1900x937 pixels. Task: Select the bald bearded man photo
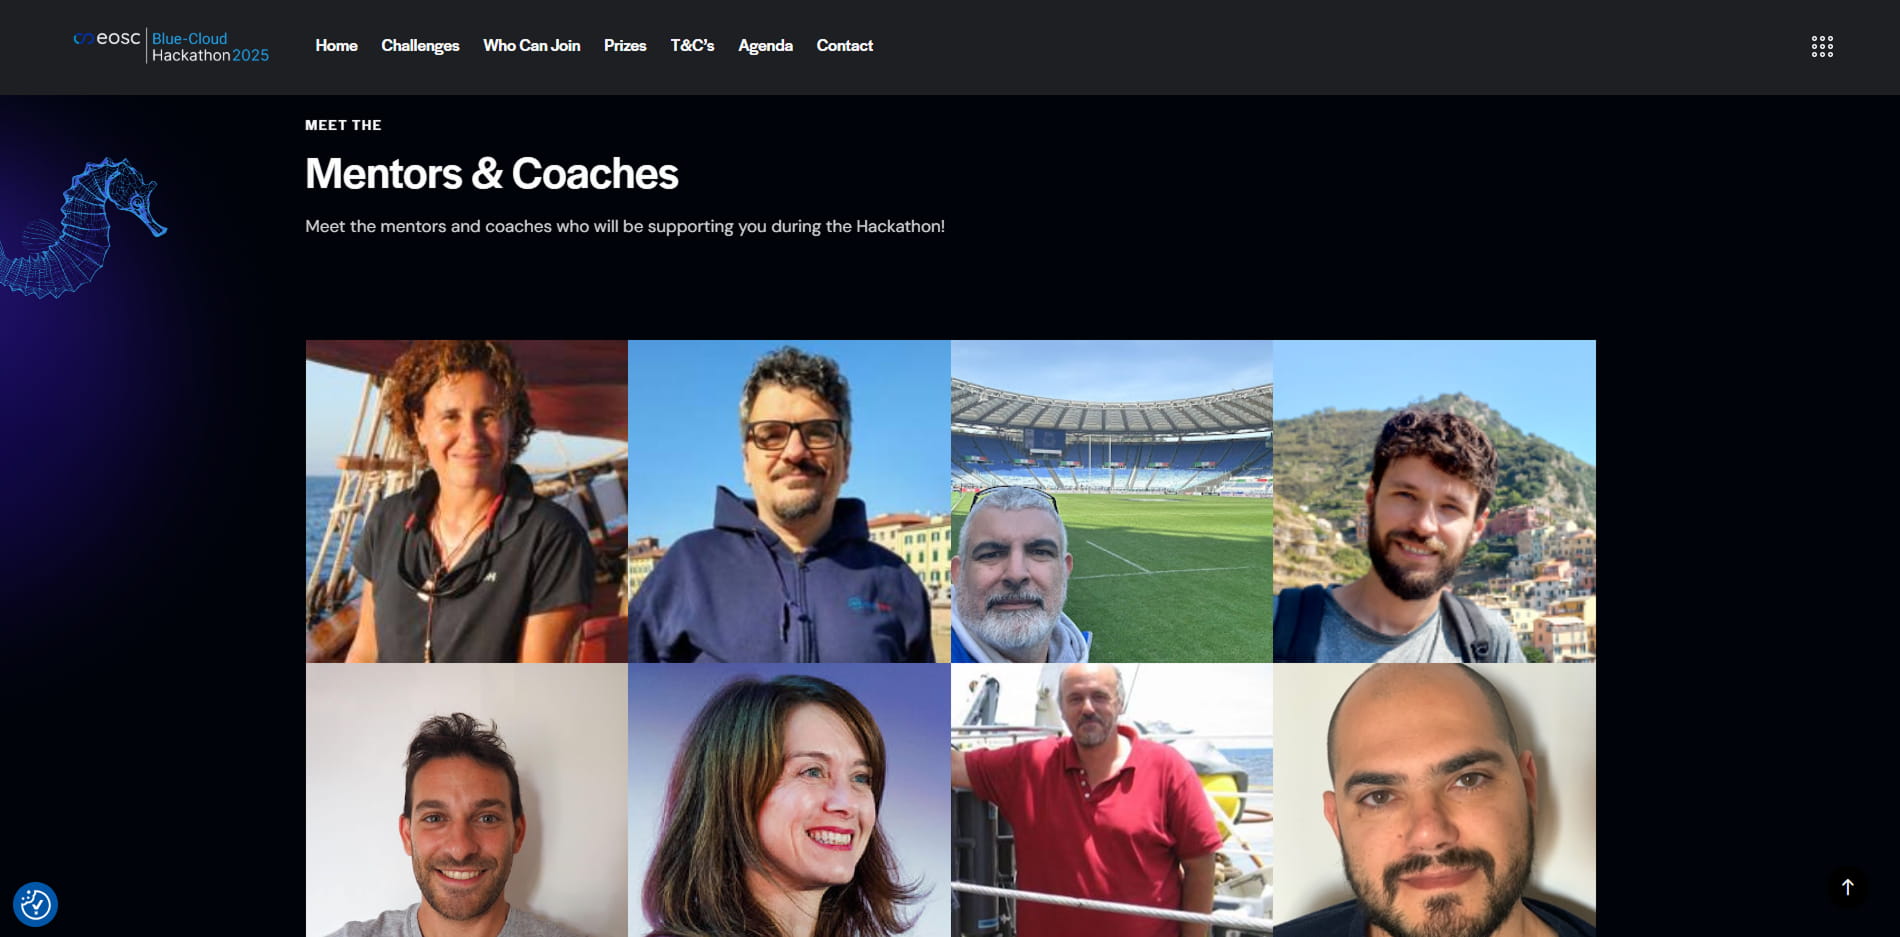pyautogui.click(x=1434, y=800)
